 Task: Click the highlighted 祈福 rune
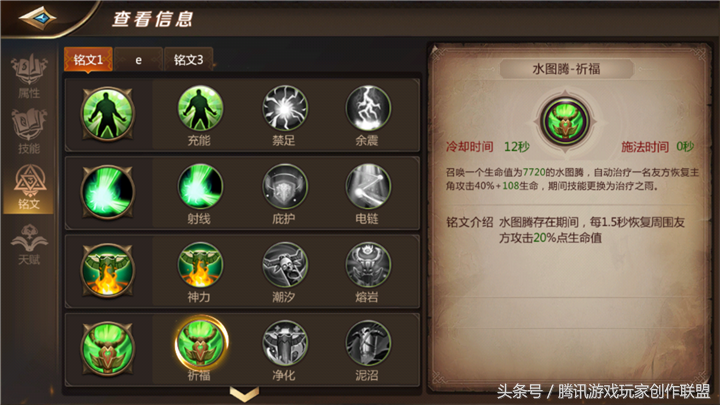coord(201,343)
